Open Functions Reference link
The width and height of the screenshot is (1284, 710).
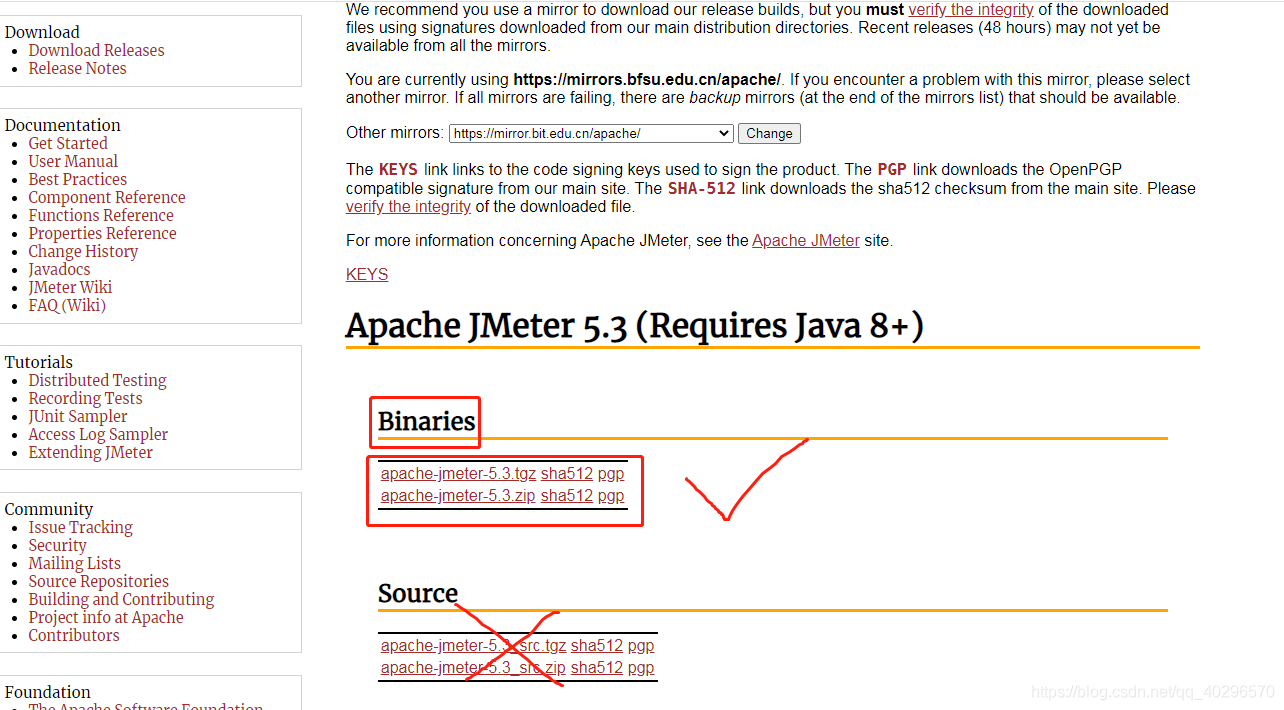pos(101,215)
